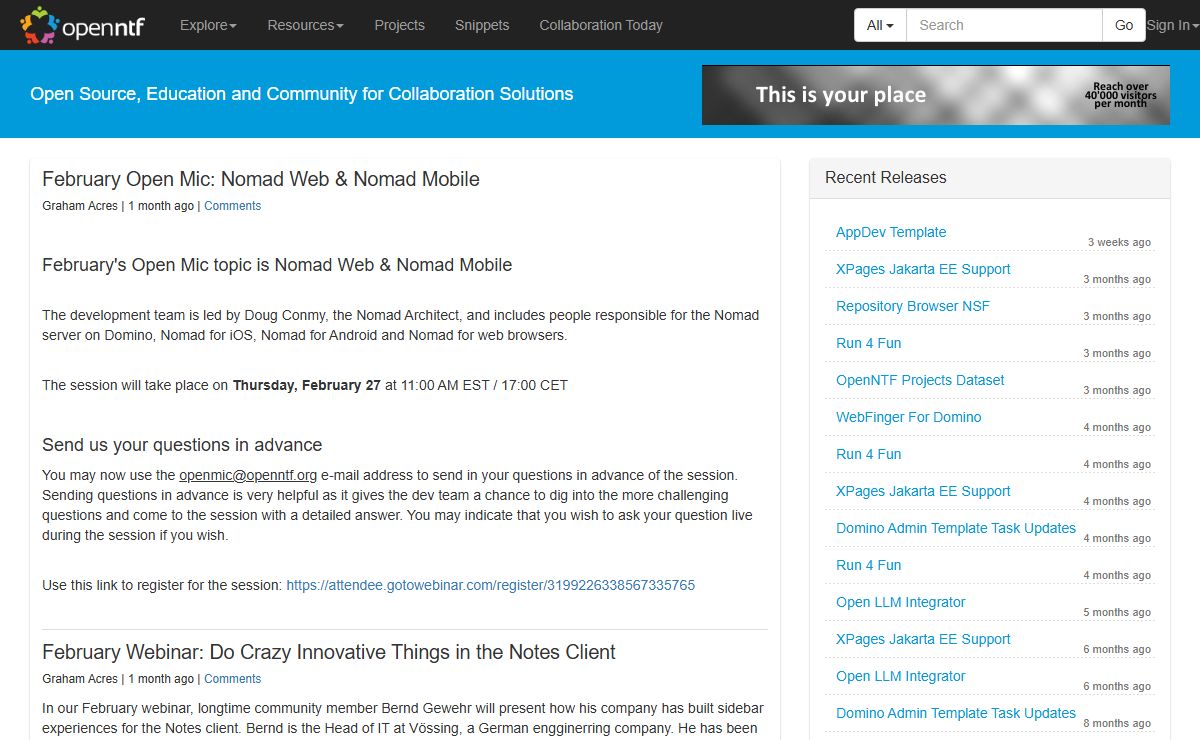Open the Explore dropdown menu
The image size is (1200, 740).
point(208,25)
